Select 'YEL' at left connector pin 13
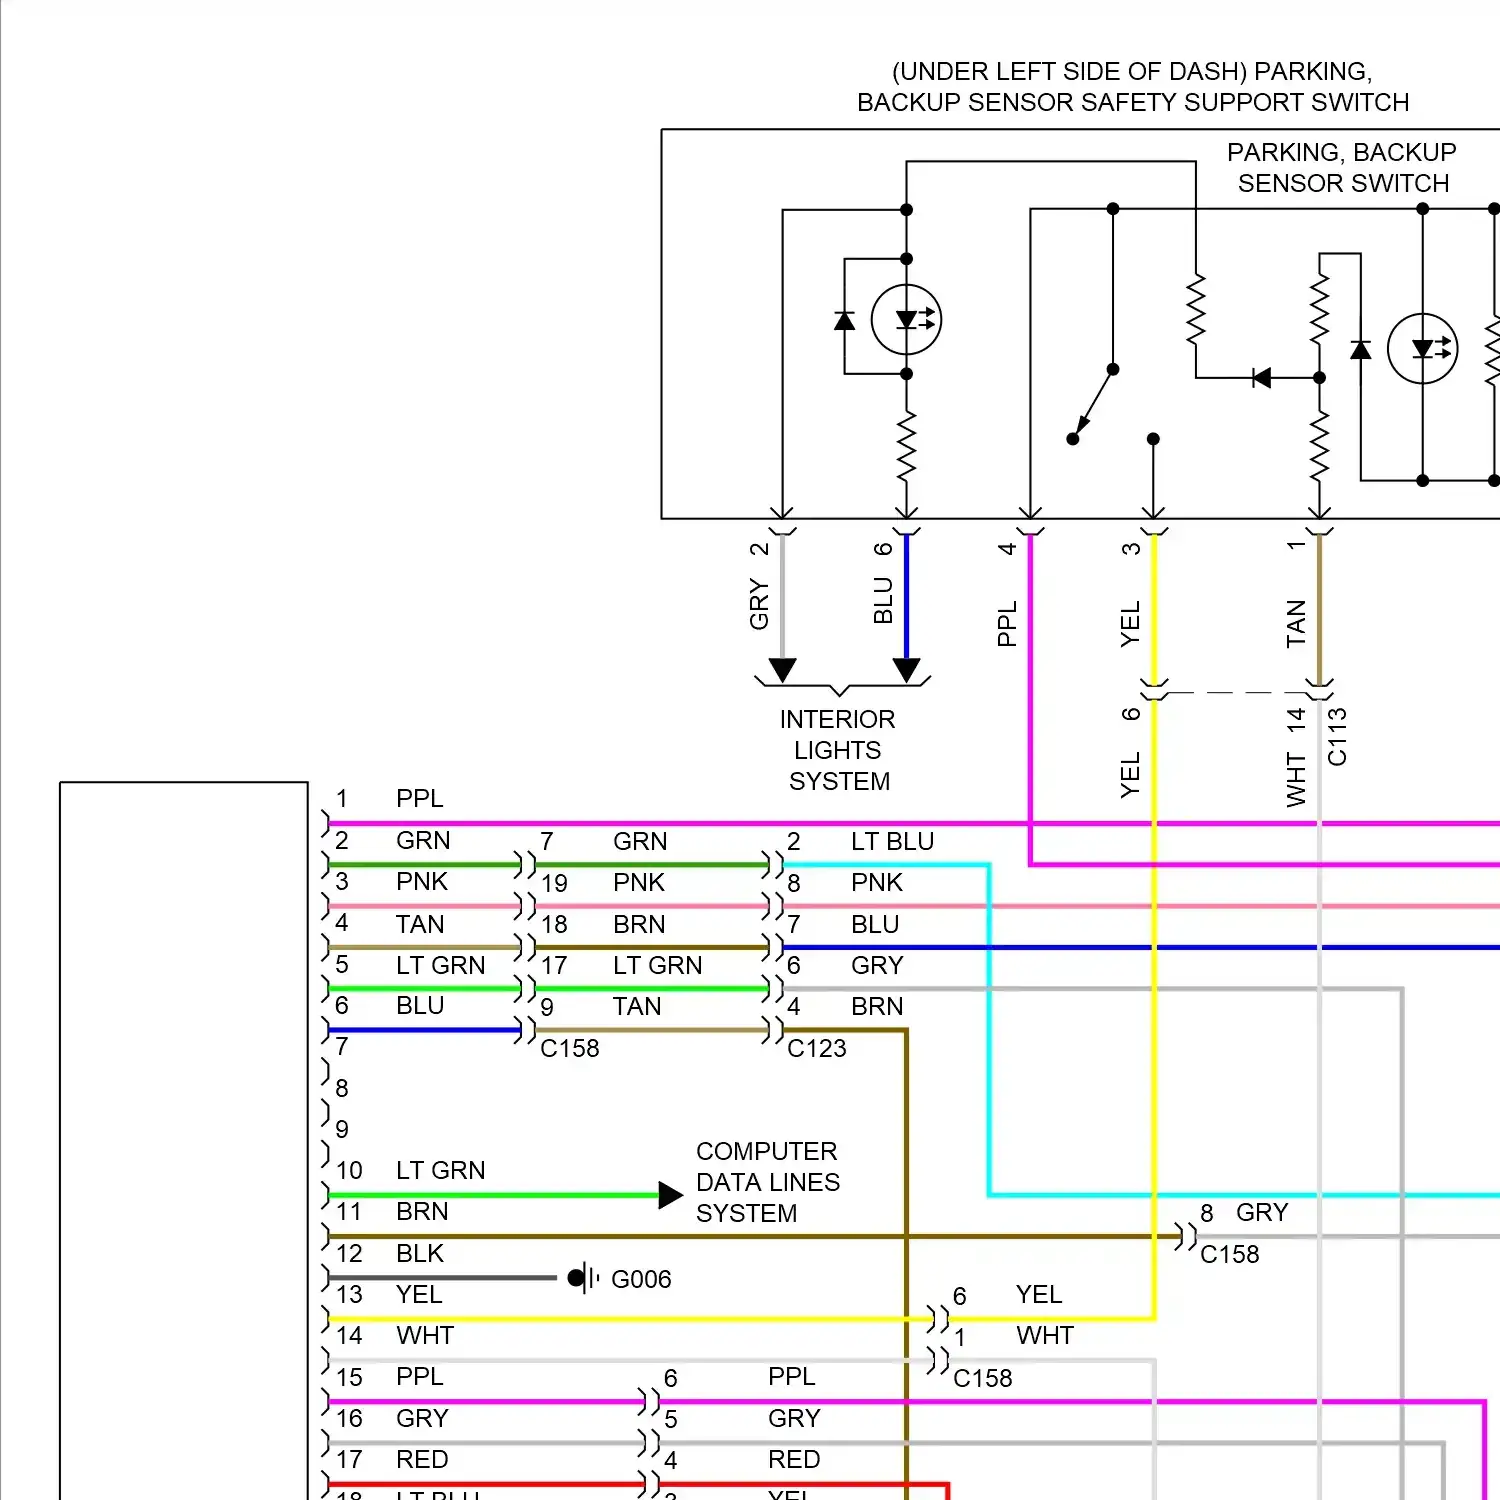 [x=419, y=1294]
